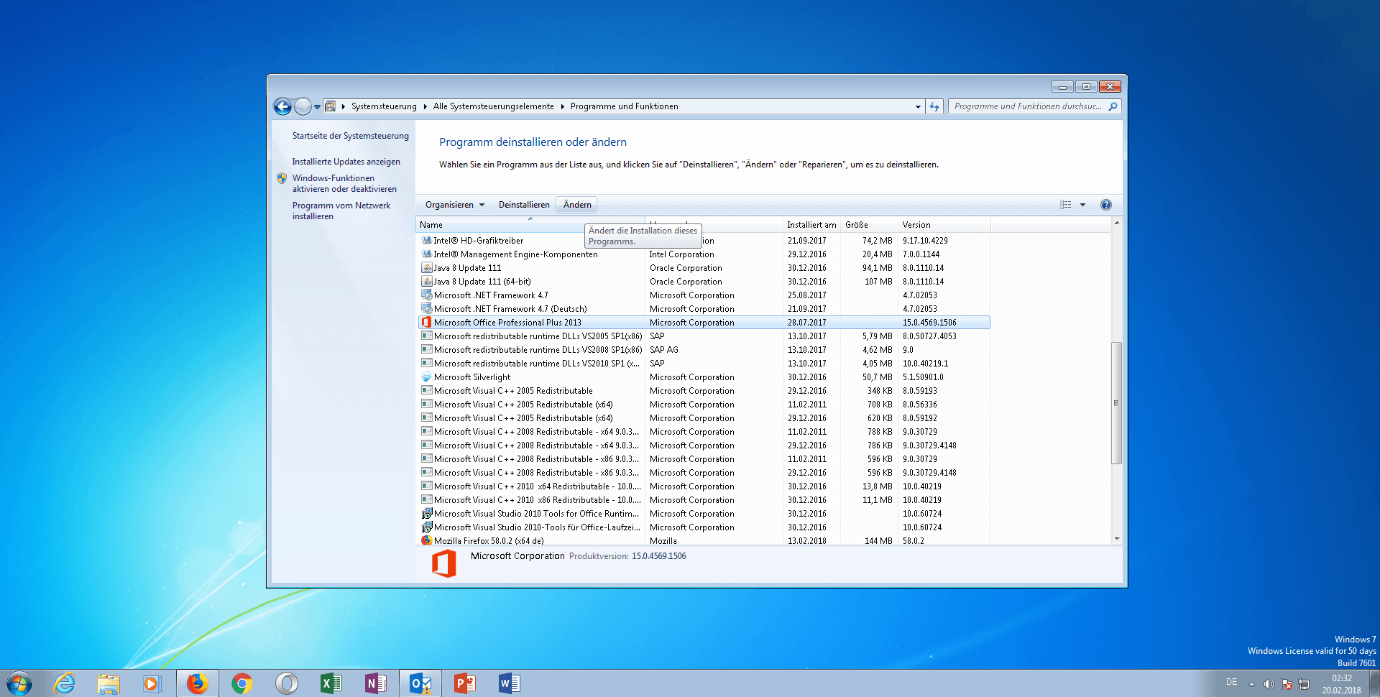Click the Microsoft Office icon in the selected row
This screenshot has height=697, width=1380.
point(426,322)
